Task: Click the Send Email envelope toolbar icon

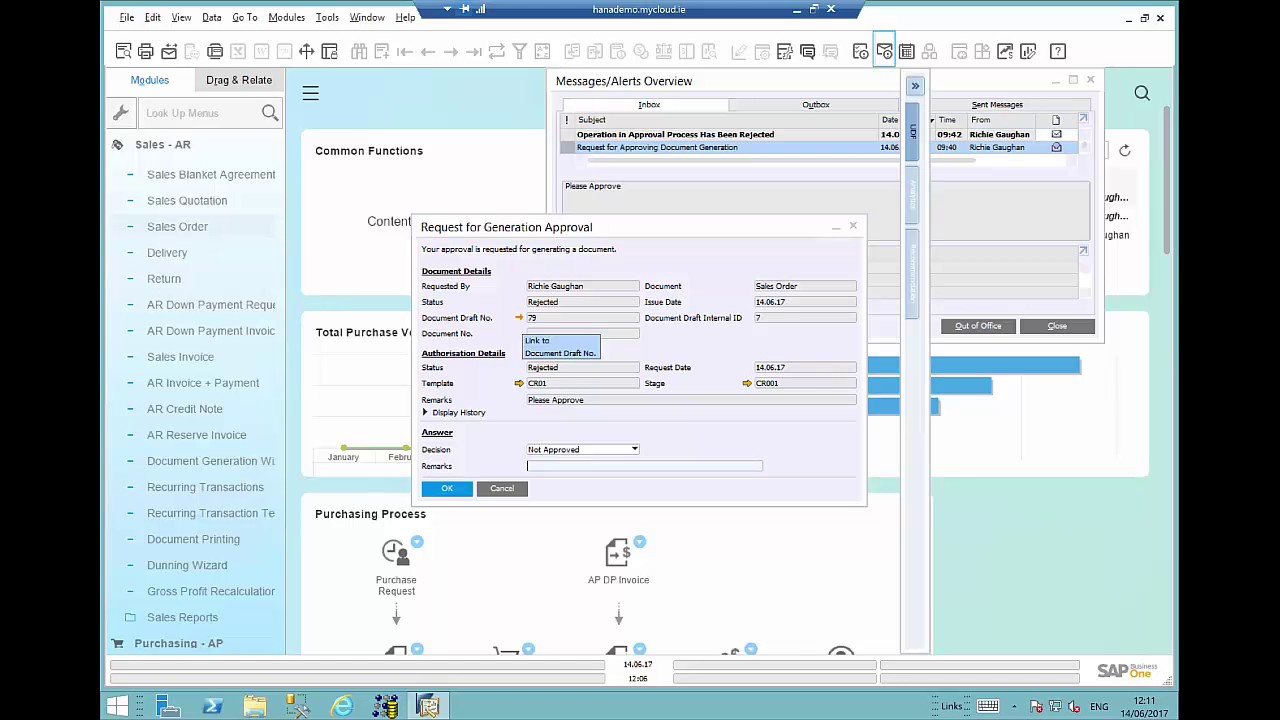Action: [x=169, y=51]
